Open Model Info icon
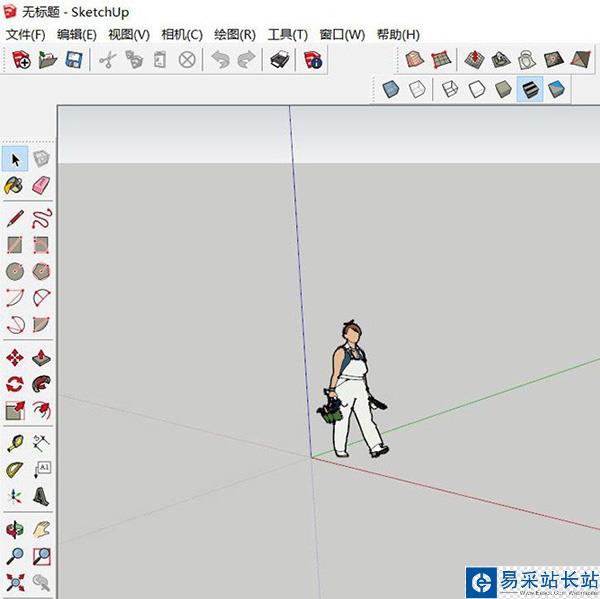This screenshot has width=600, height=599. point(313,60)
